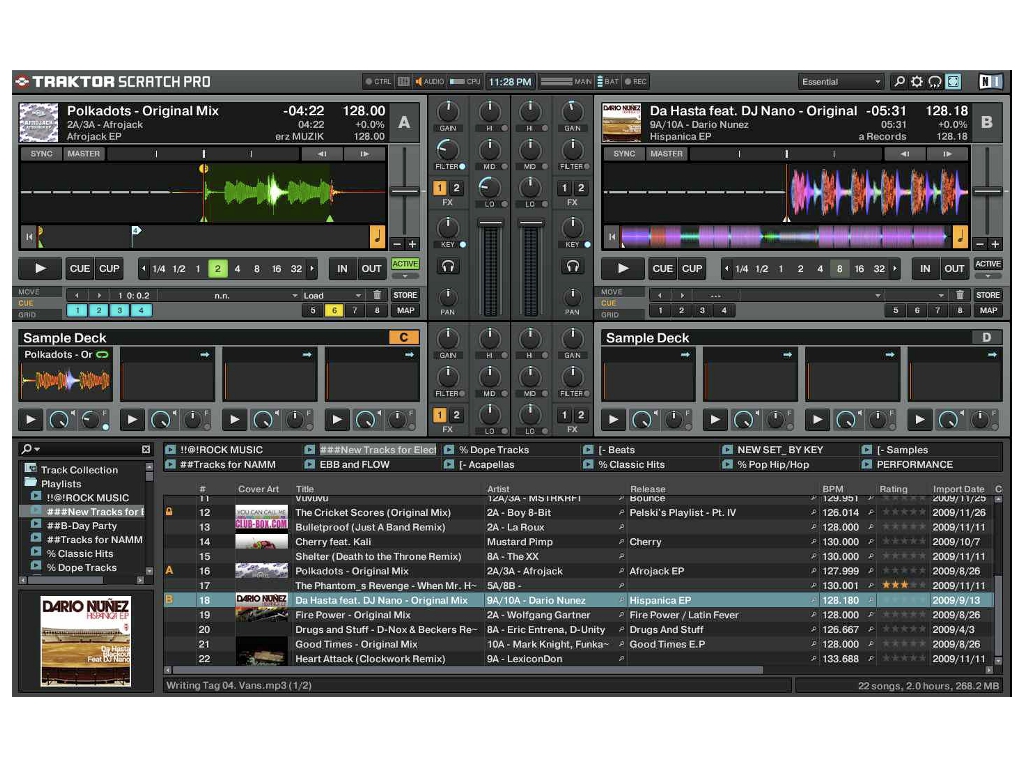This screenshot has height=768, width=1024.
Task: Click Deck A tempo bend right arrow
Action: (x=364, y=154)
